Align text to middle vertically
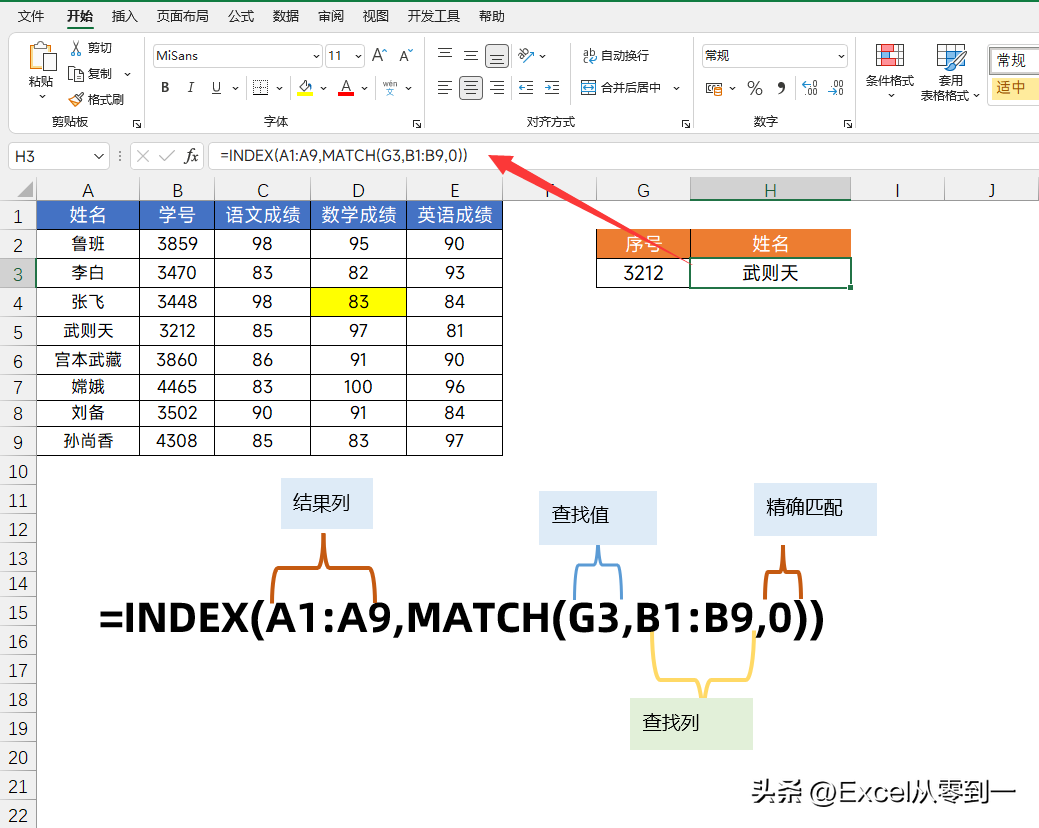 pos(471,56)
